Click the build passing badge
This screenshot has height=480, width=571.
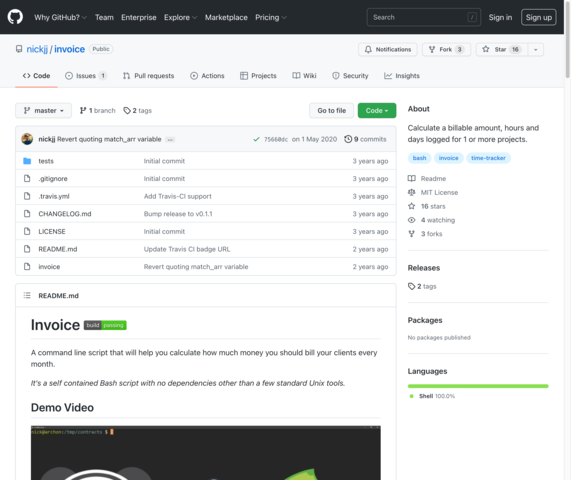[x=105, y=325]
